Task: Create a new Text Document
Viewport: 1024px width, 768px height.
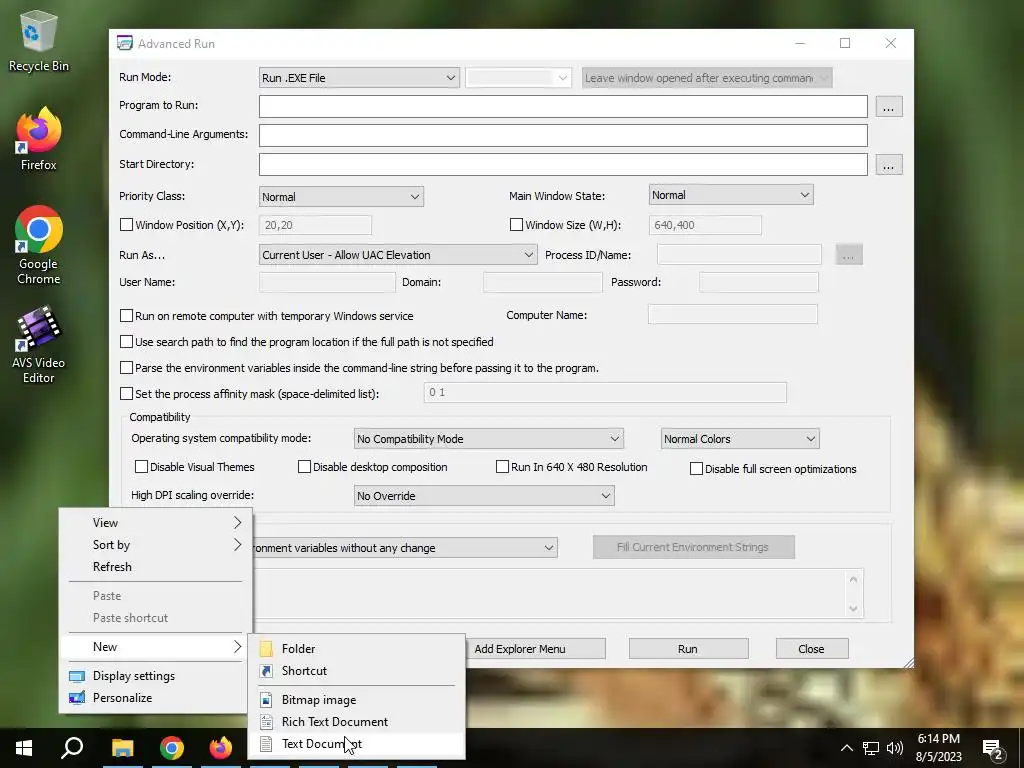Action: point(357,744)
